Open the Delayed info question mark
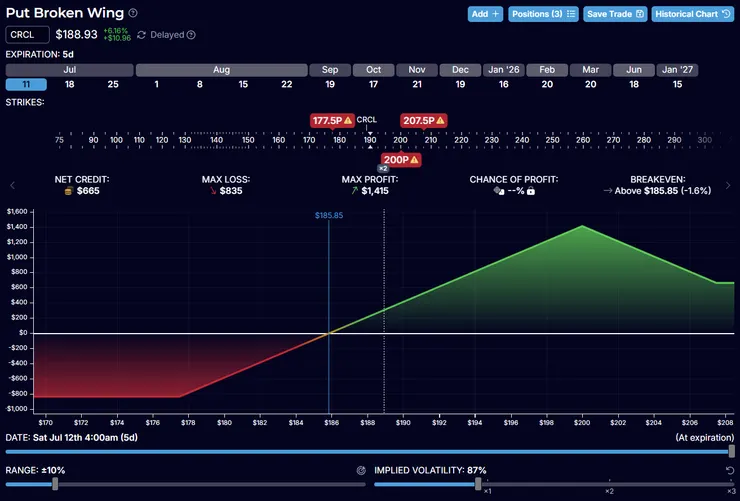The image size is (740, 501). click(191, 35)
